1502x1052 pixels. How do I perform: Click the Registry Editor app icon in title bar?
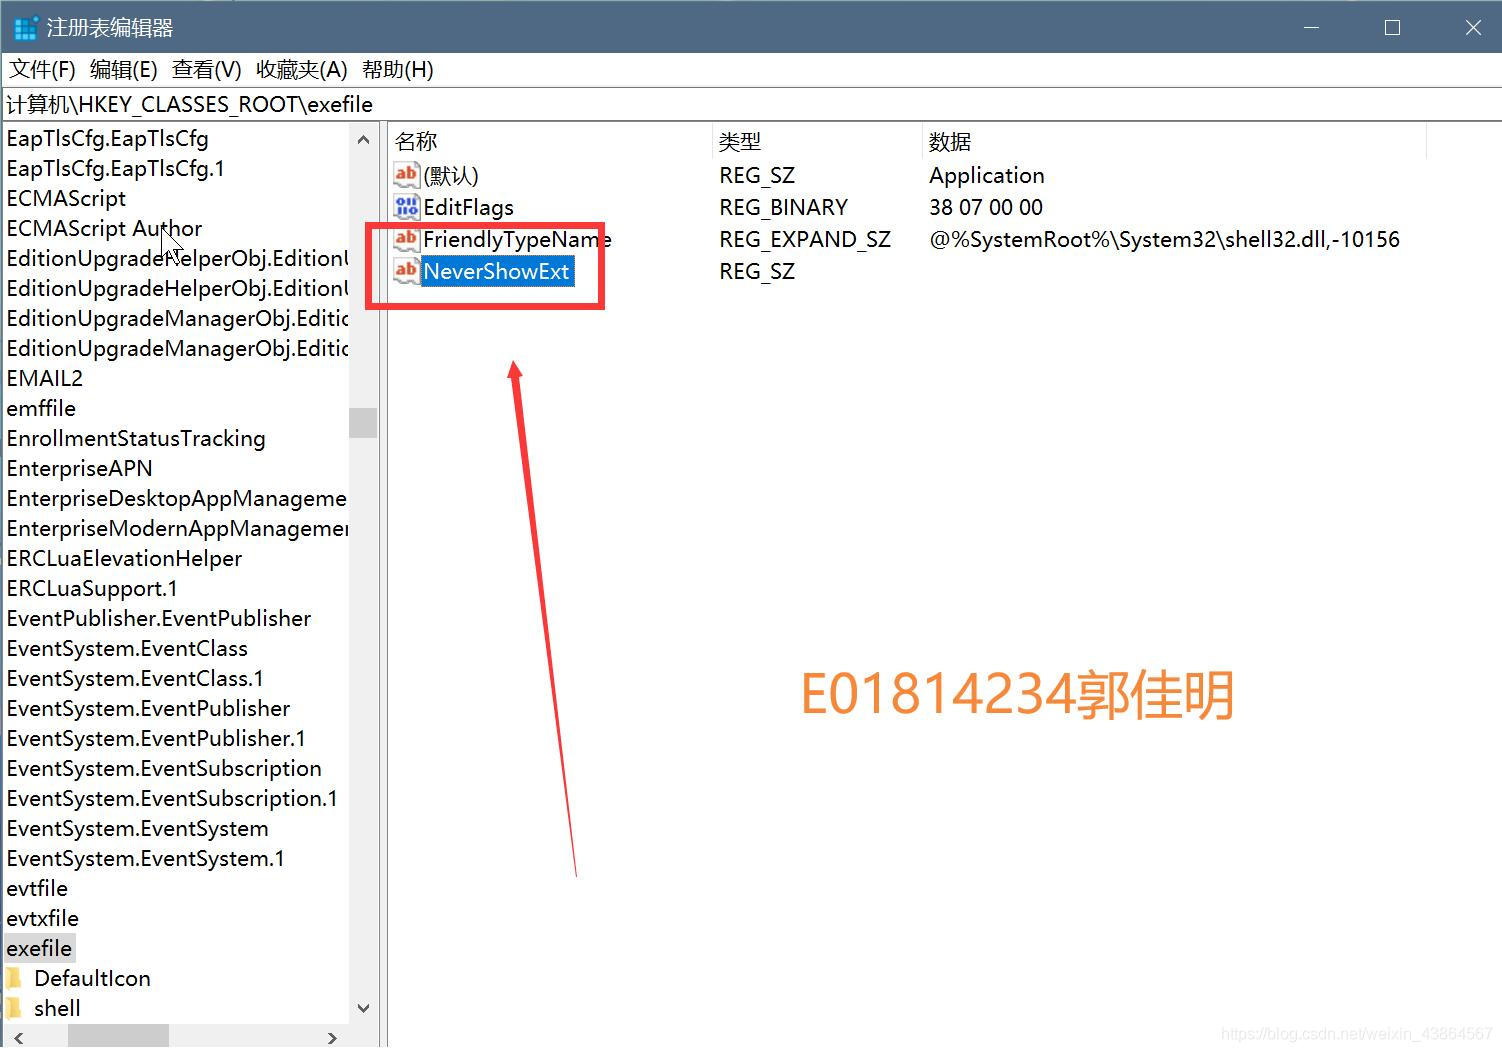point(25,28)
